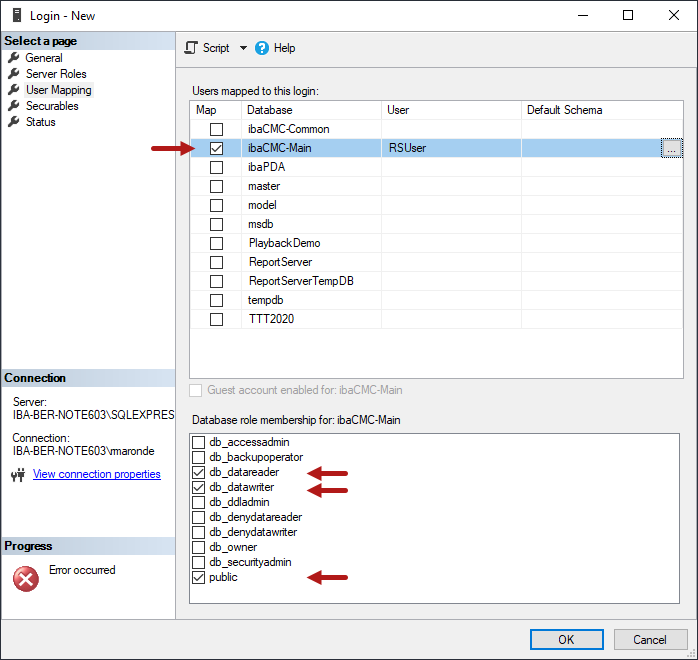Check the Map box for ibaCMC-Common
This screenshot has width=698, height=660.
click(x=216, y=130)
